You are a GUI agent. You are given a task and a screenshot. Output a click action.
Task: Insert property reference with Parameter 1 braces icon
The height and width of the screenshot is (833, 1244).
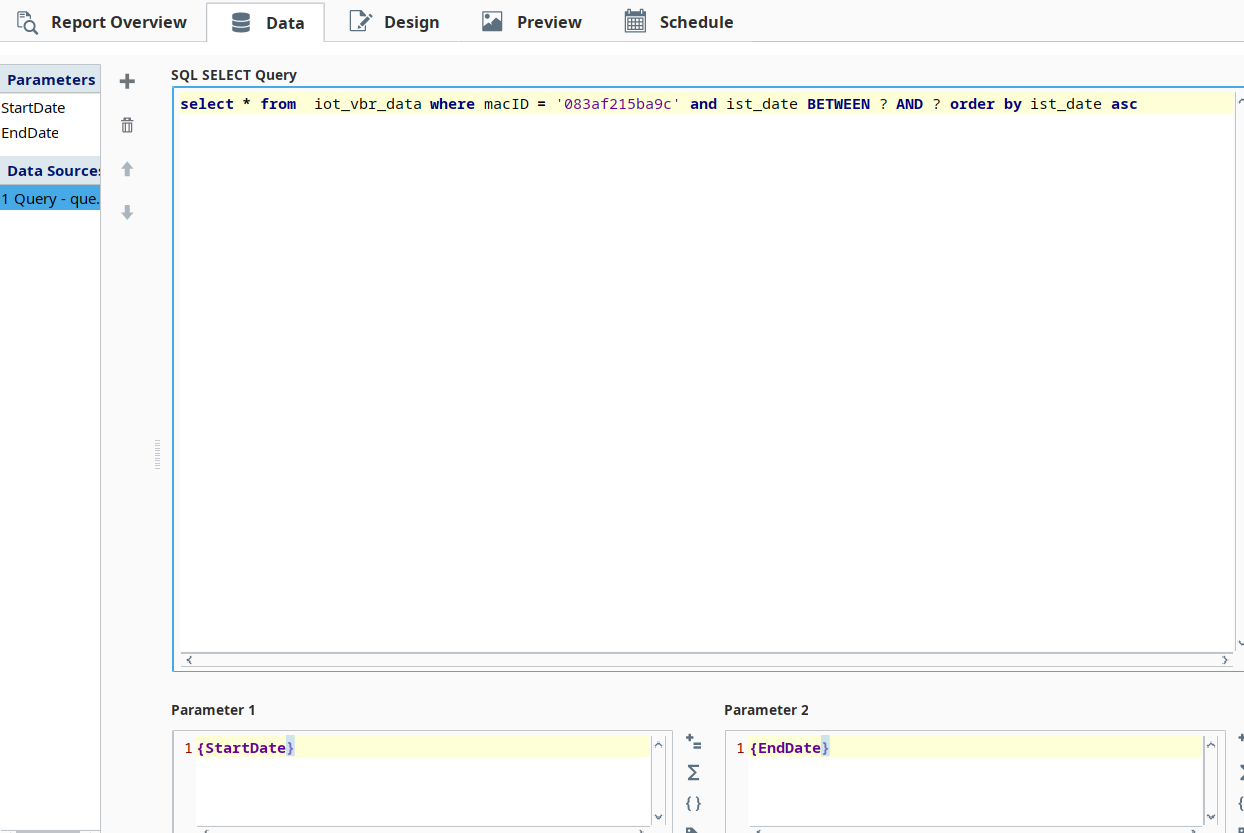(693, 803)
